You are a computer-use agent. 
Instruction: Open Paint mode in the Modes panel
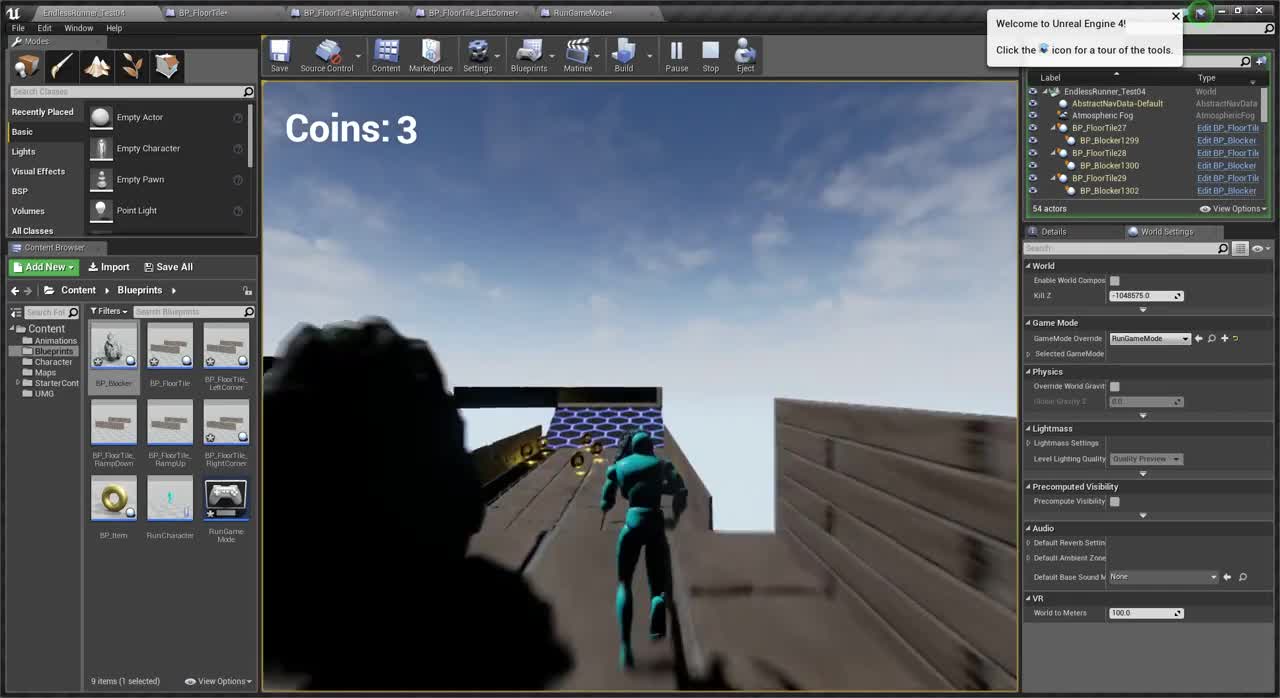coord(62,65)
